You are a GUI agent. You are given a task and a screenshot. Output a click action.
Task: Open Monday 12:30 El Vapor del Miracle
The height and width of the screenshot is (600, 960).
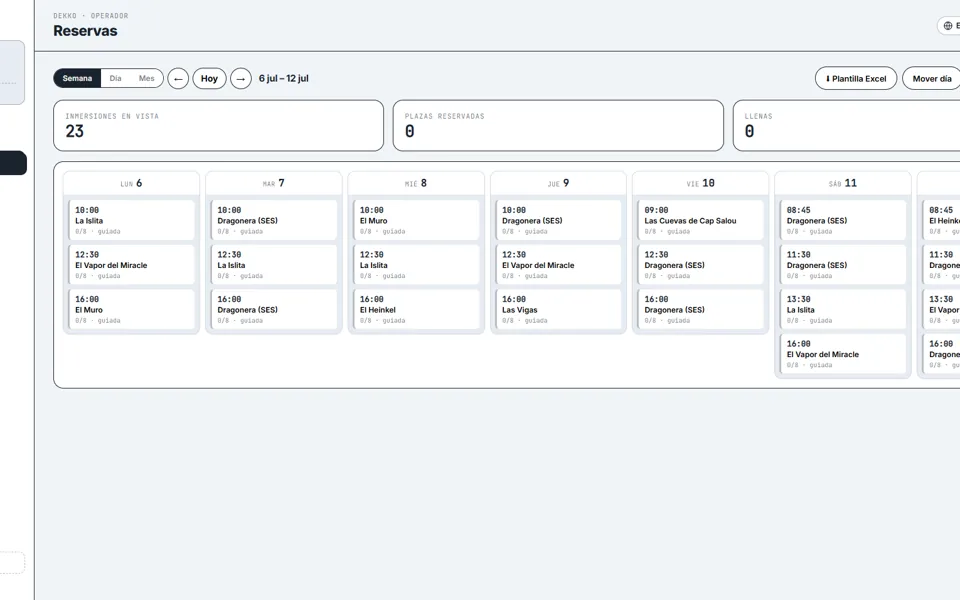131,264
